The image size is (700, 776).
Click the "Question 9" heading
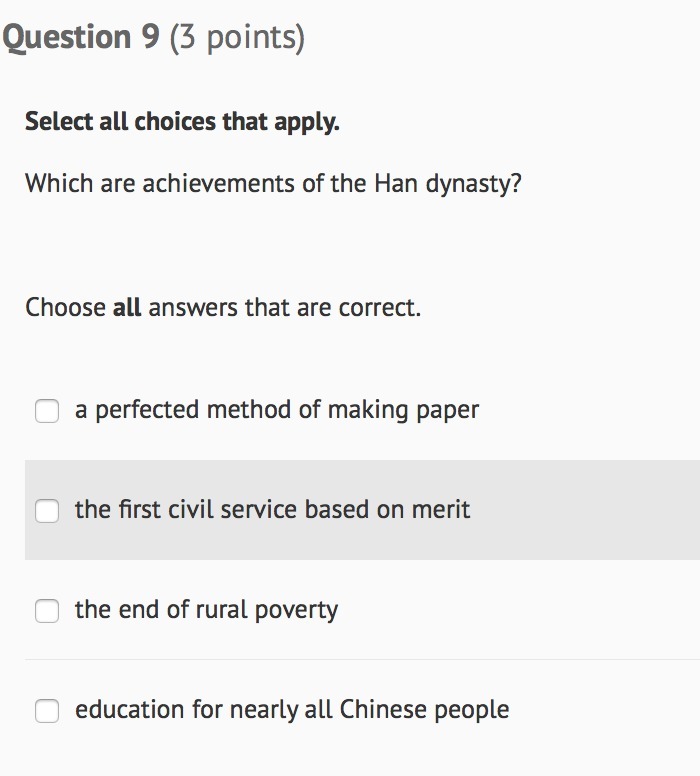[x=81, y=38]
